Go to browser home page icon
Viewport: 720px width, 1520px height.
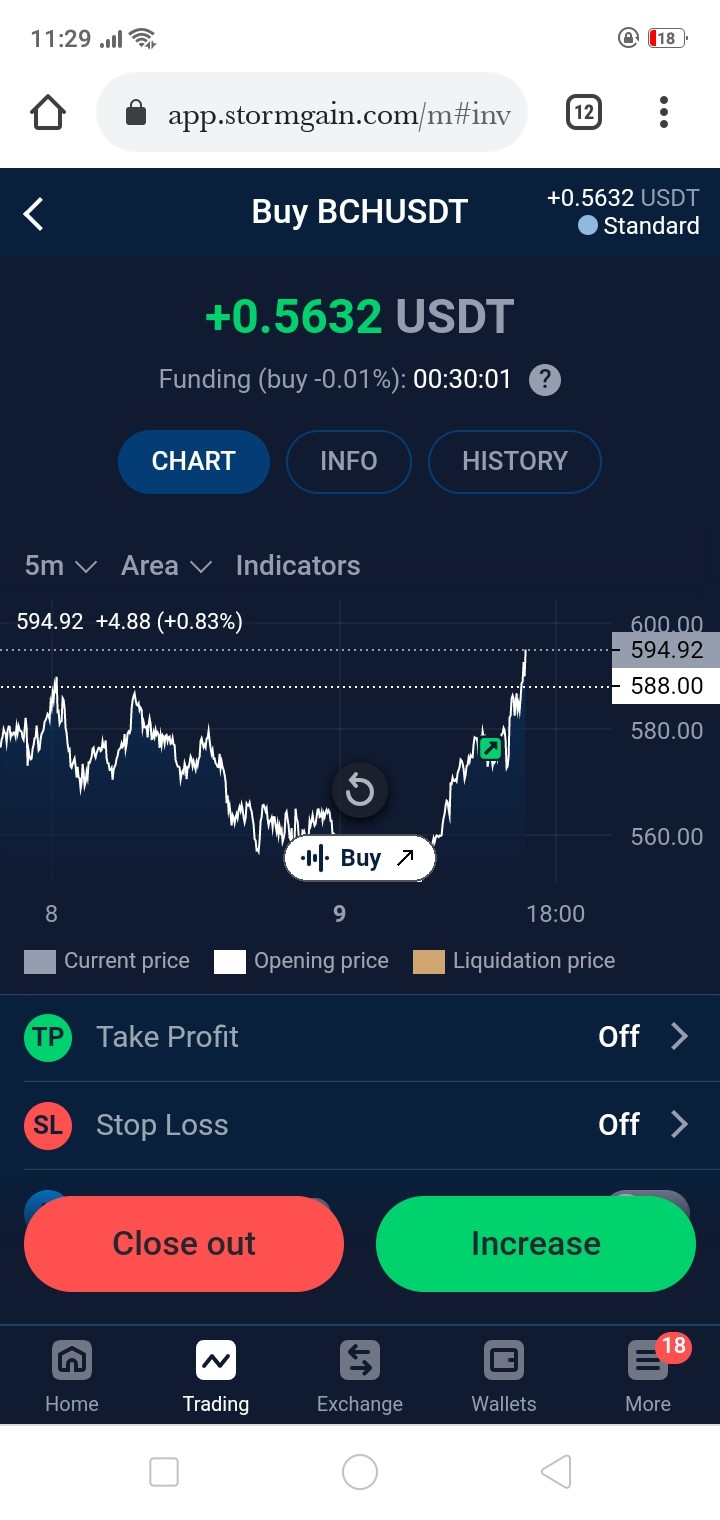pos(48,113)
